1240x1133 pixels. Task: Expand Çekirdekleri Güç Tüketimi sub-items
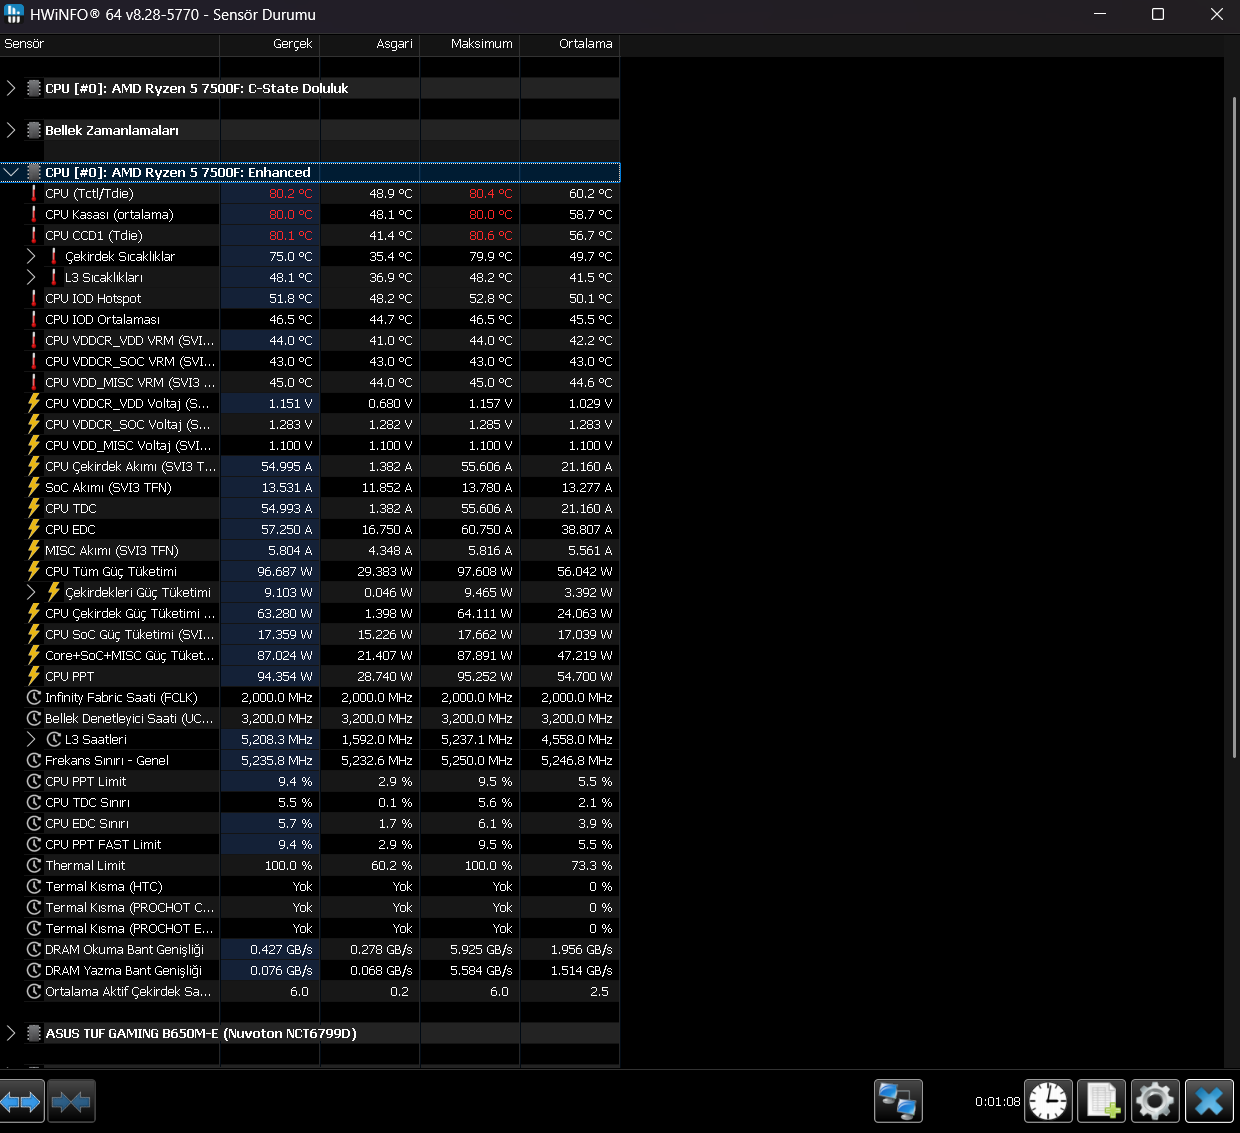[31, 593]
